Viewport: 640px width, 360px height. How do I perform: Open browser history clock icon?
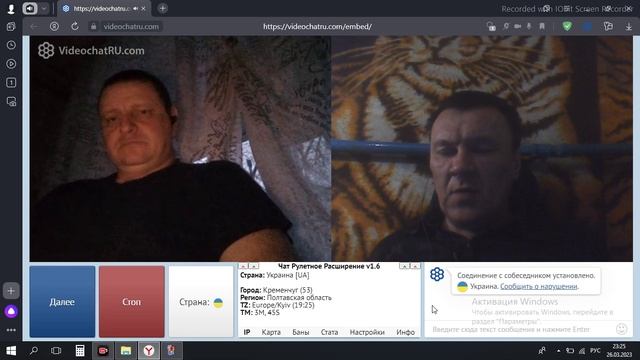[11, 45]
